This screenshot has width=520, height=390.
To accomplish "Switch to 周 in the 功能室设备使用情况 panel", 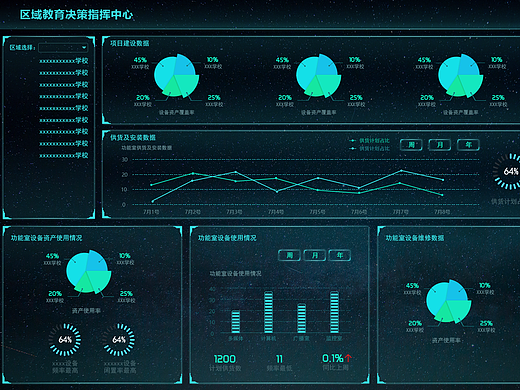I will click(289, 255).
